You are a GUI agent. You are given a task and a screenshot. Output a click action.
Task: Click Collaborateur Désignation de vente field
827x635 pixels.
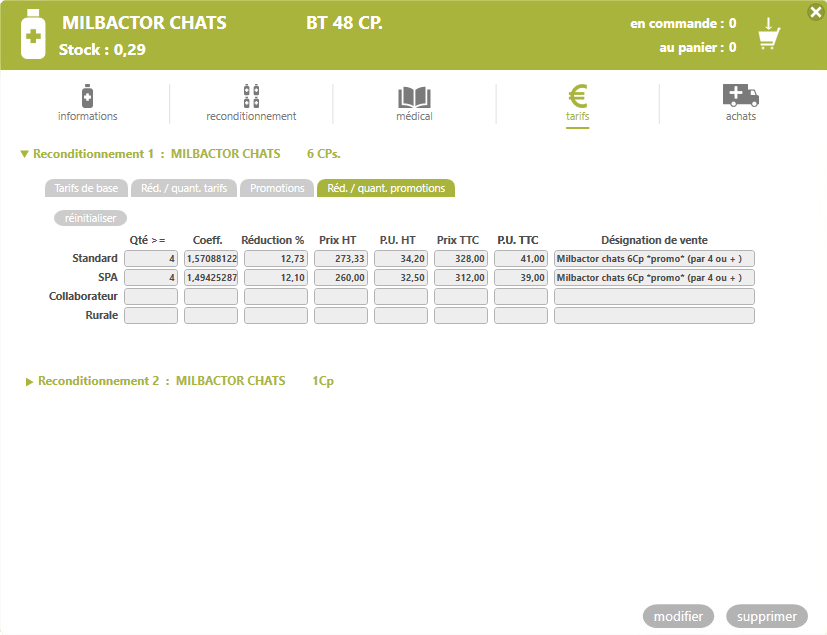(655, 296)
